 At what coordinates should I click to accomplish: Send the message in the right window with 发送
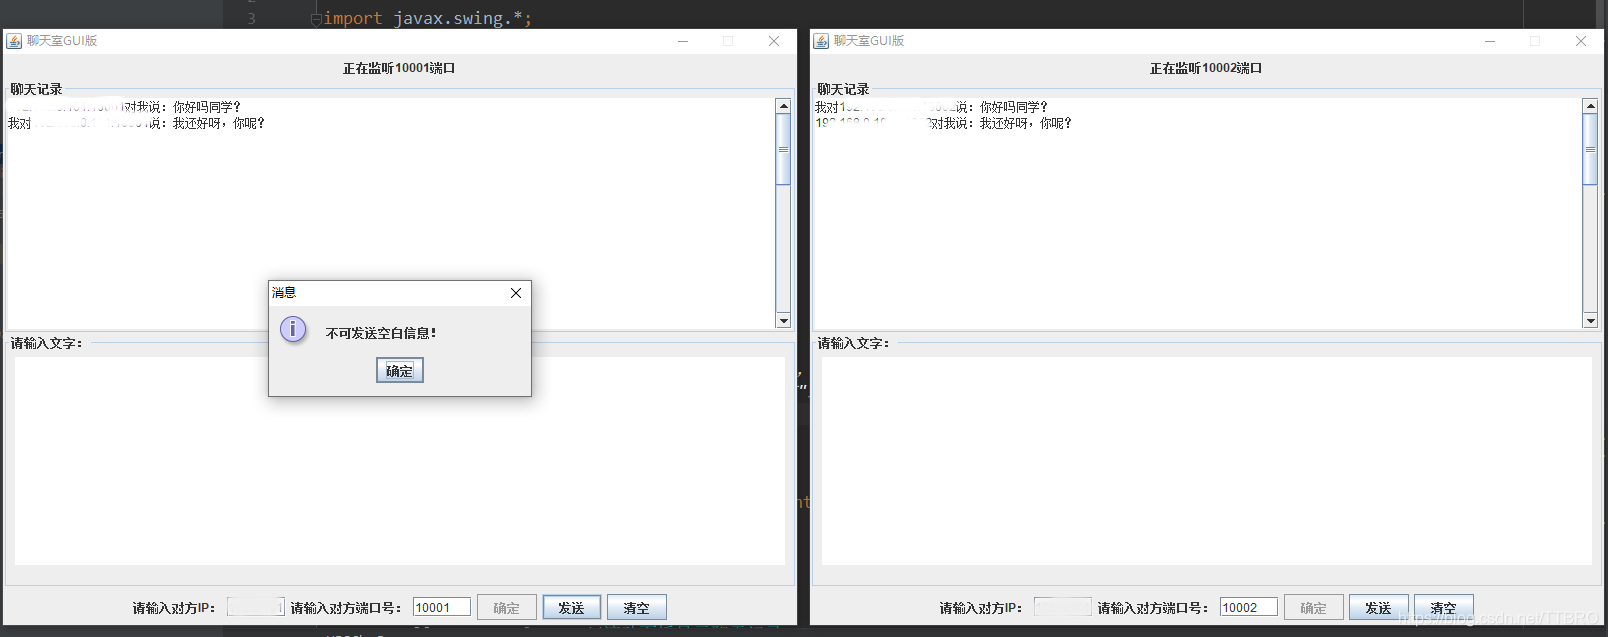click(1379, 607)
